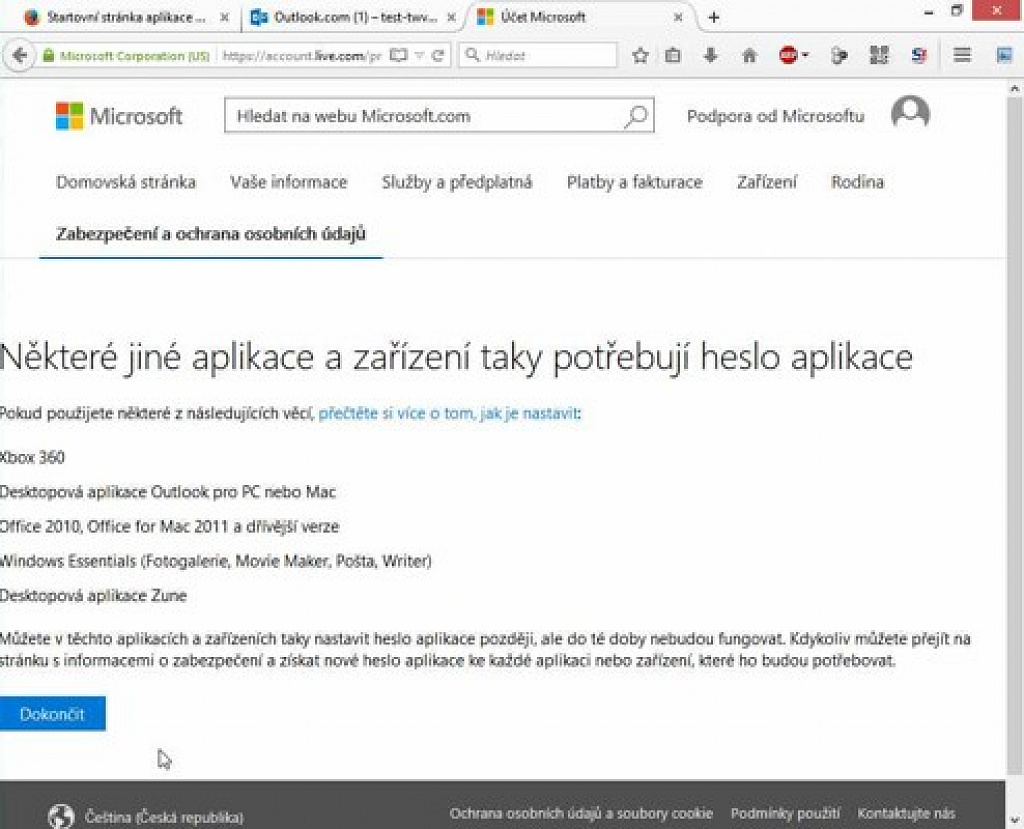Follow přečtěte si více o tom link
The image size is (1024, 829).
pos(448,414)
